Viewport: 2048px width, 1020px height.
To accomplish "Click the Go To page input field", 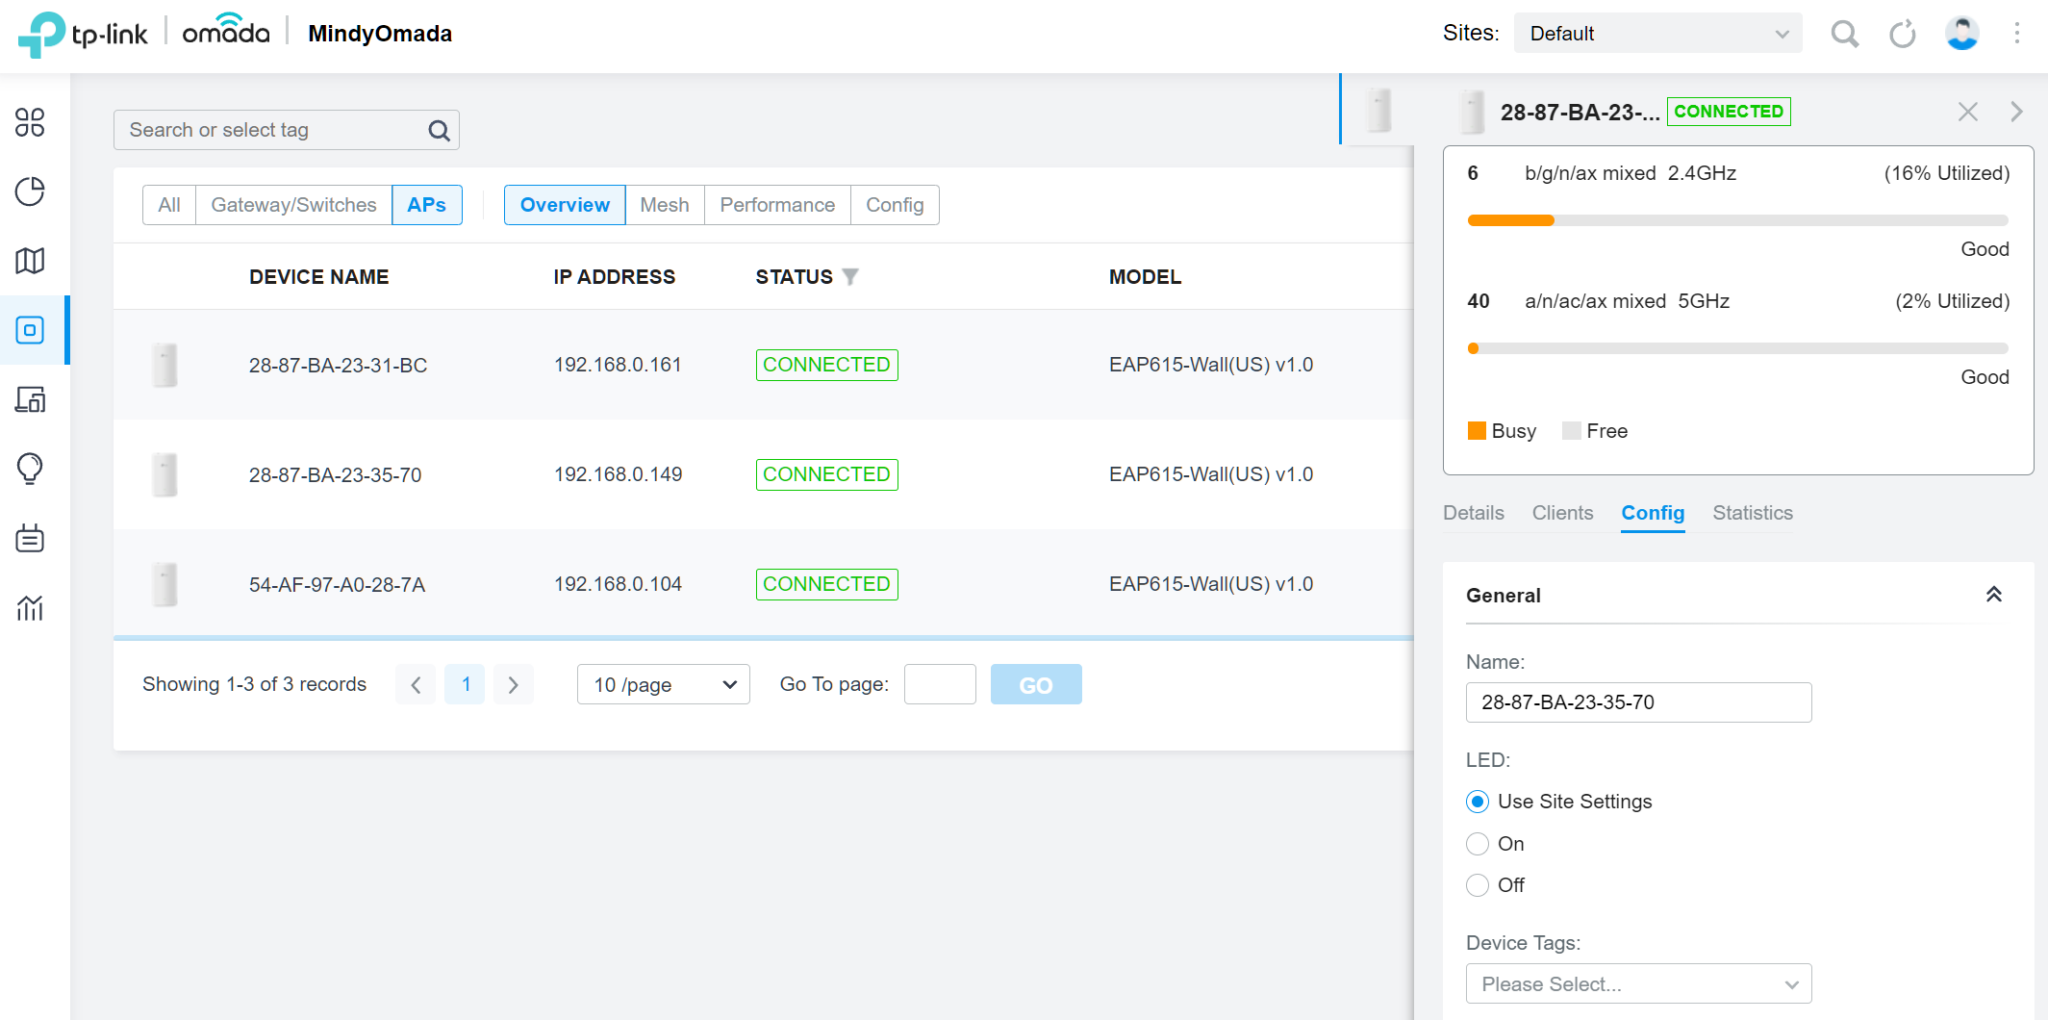I will tap(939, 684).
